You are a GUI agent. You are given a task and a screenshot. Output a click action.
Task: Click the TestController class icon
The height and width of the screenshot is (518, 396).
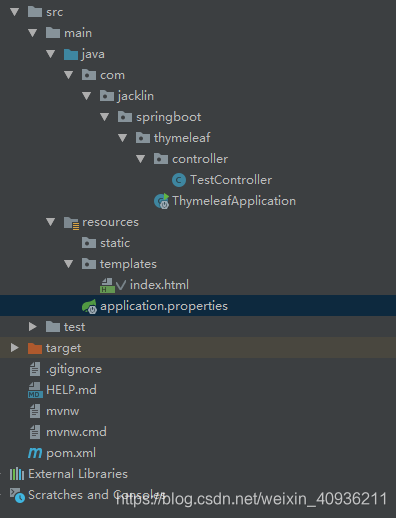point(179,180)
